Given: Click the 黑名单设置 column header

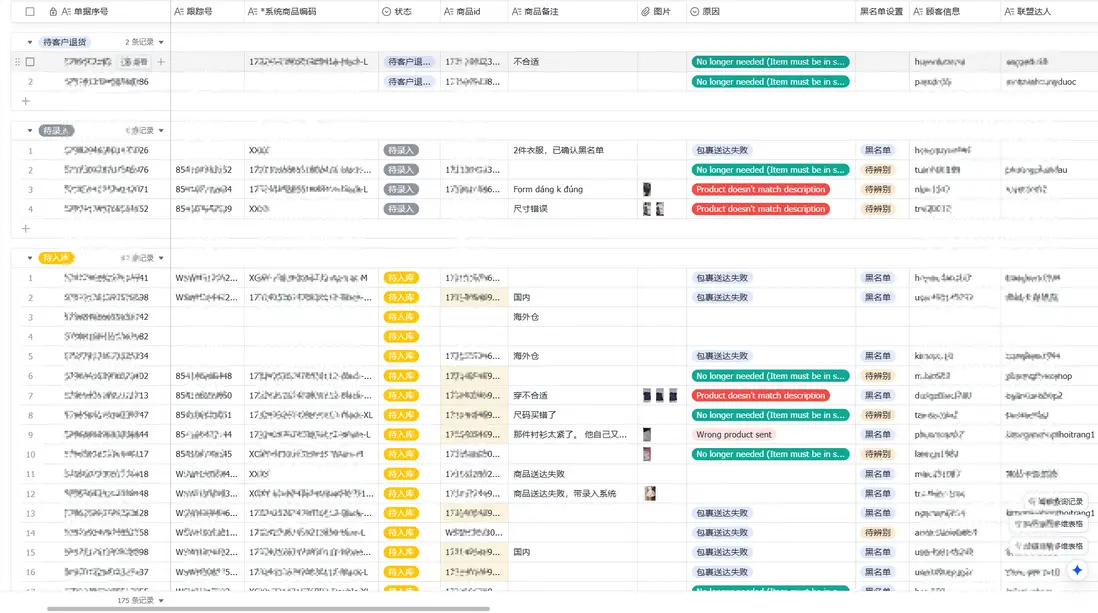Looking at the screenshot, I should pyautogui.click(x=882, y=11).
